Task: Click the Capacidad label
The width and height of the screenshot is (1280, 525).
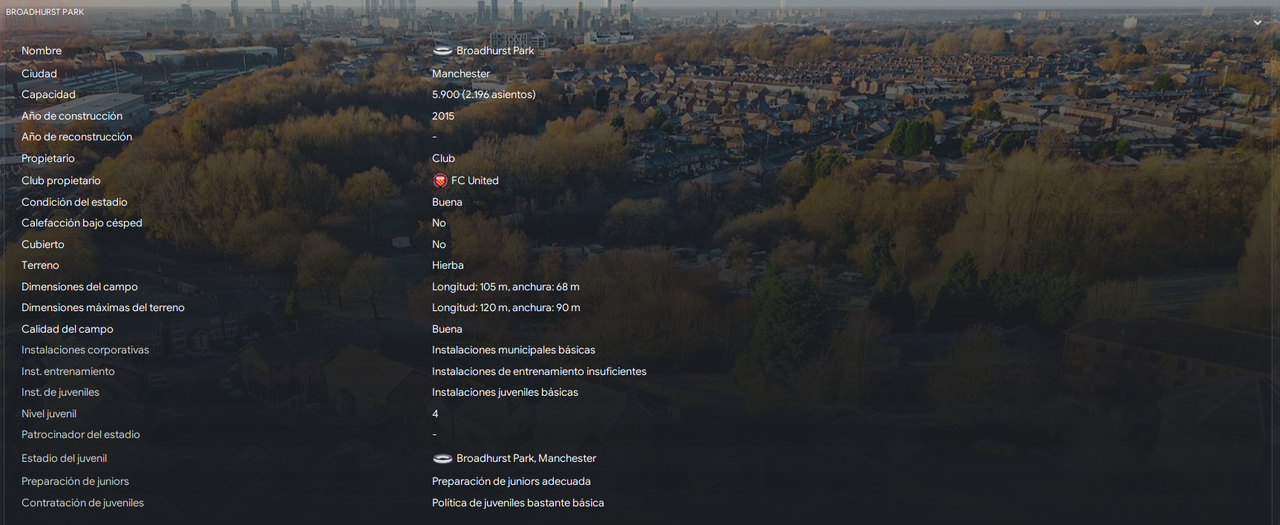Action: [48, 94]
